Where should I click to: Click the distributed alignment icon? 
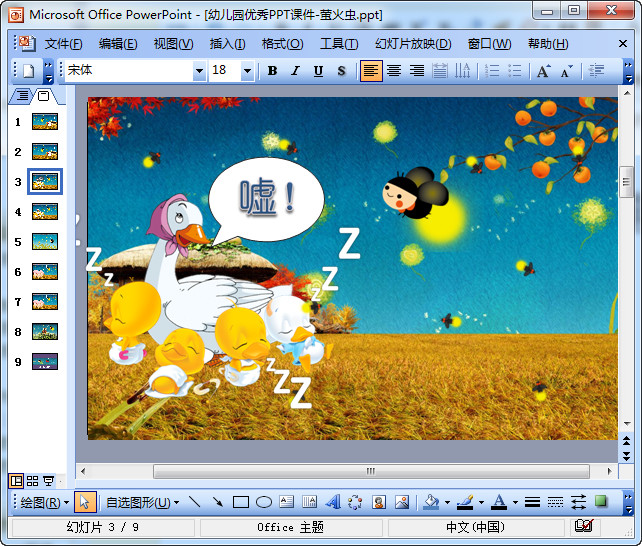[440, 71]
